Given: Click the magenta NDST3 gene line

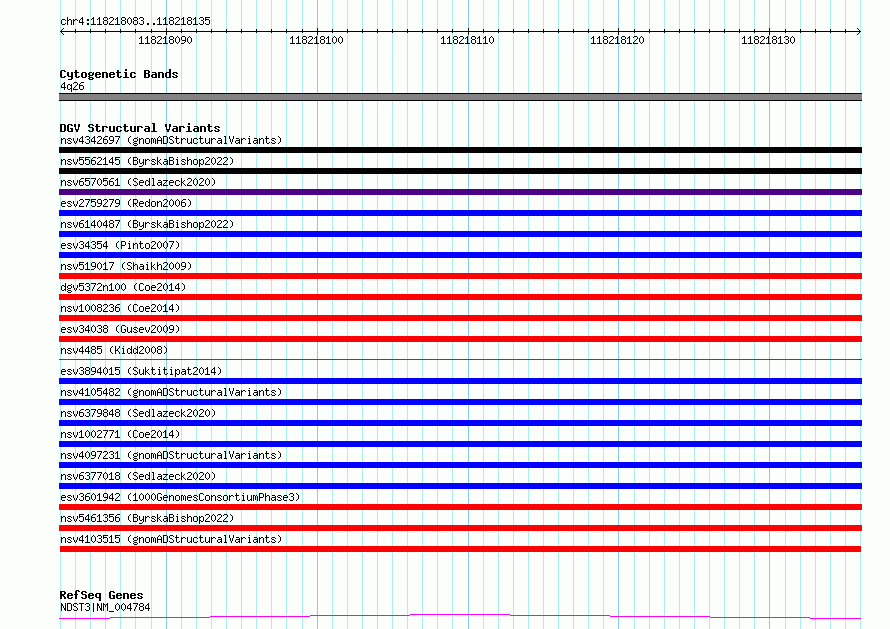Looking at the screenshot, I should click(x=460, y=617).
